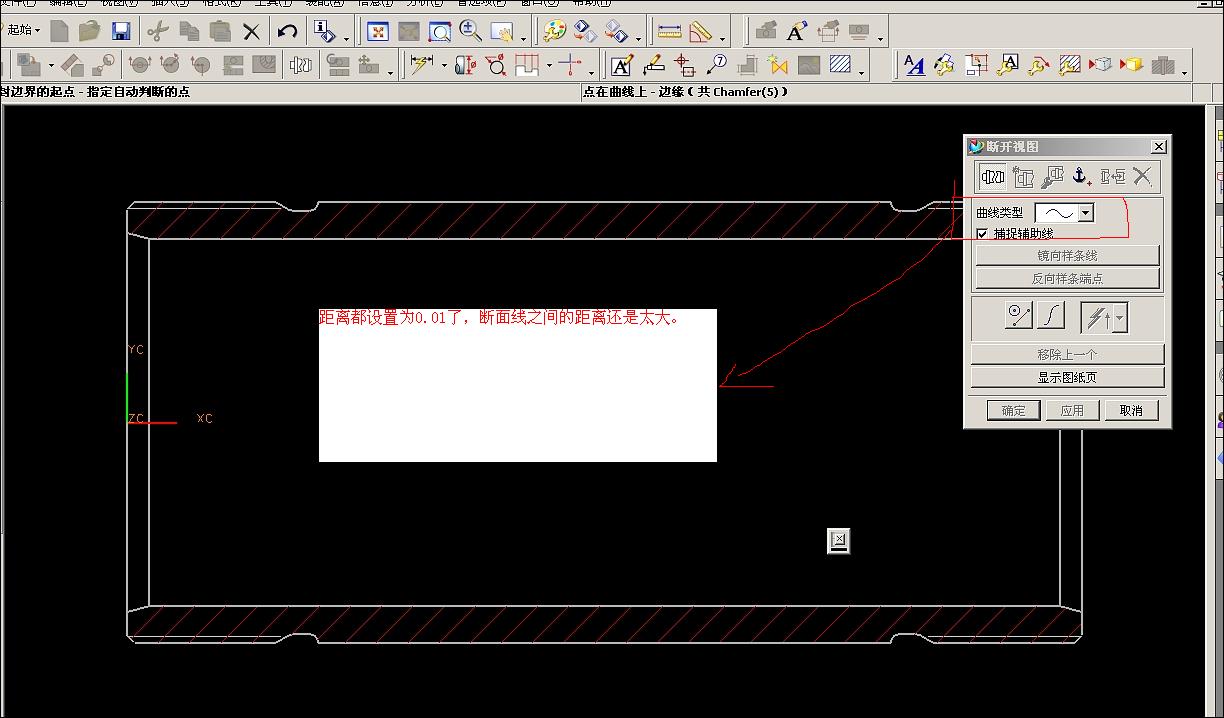
Task: Click the ordinate dimension icon
Action: (570, 65)
